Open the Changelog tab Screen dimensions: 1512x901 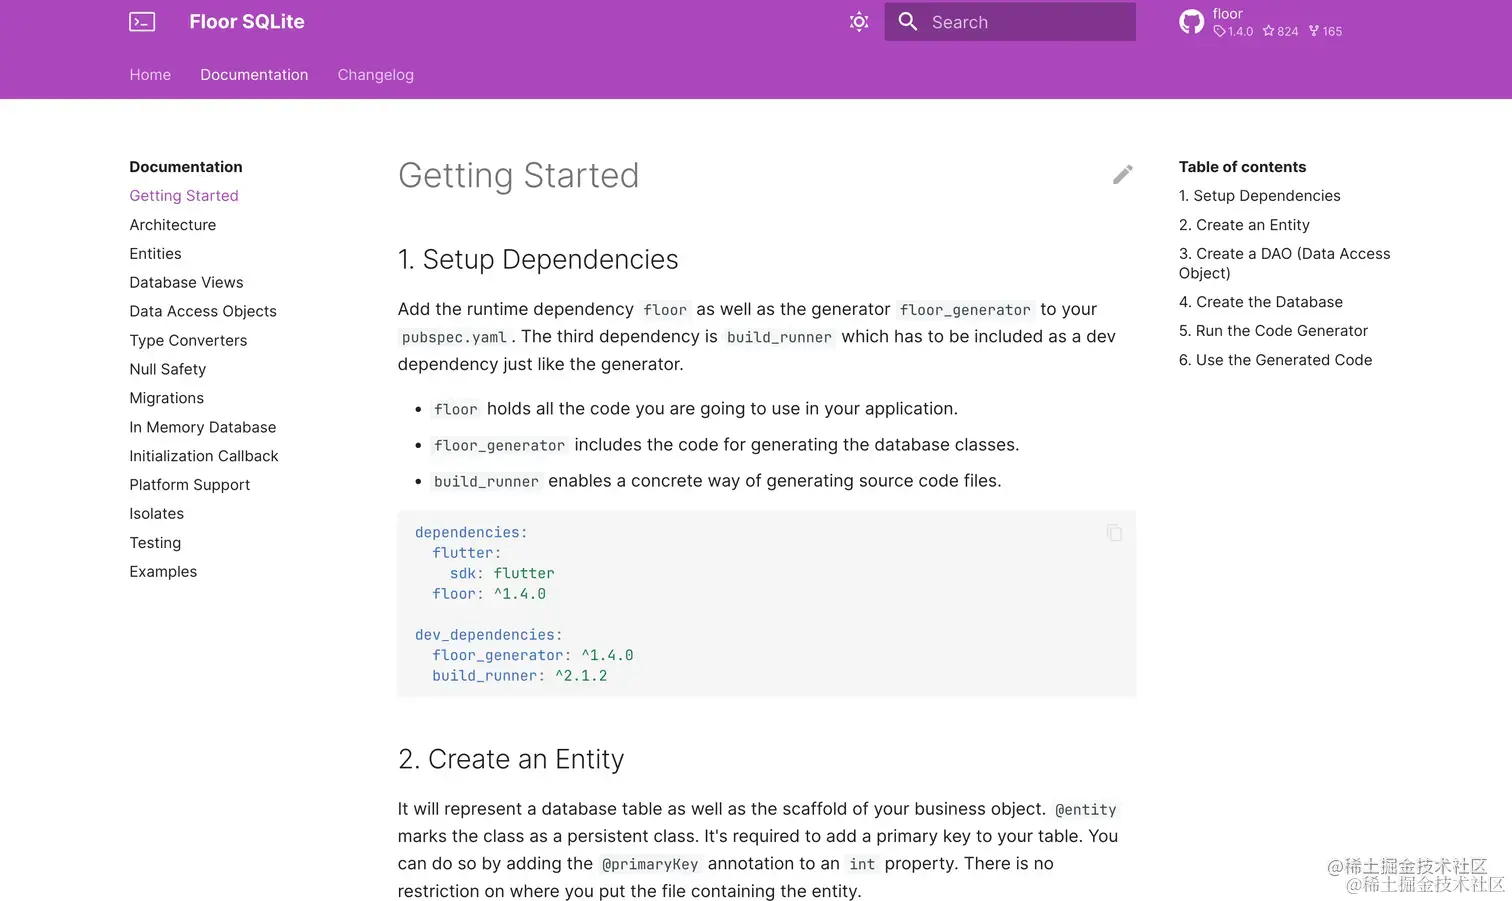[376, 75]
